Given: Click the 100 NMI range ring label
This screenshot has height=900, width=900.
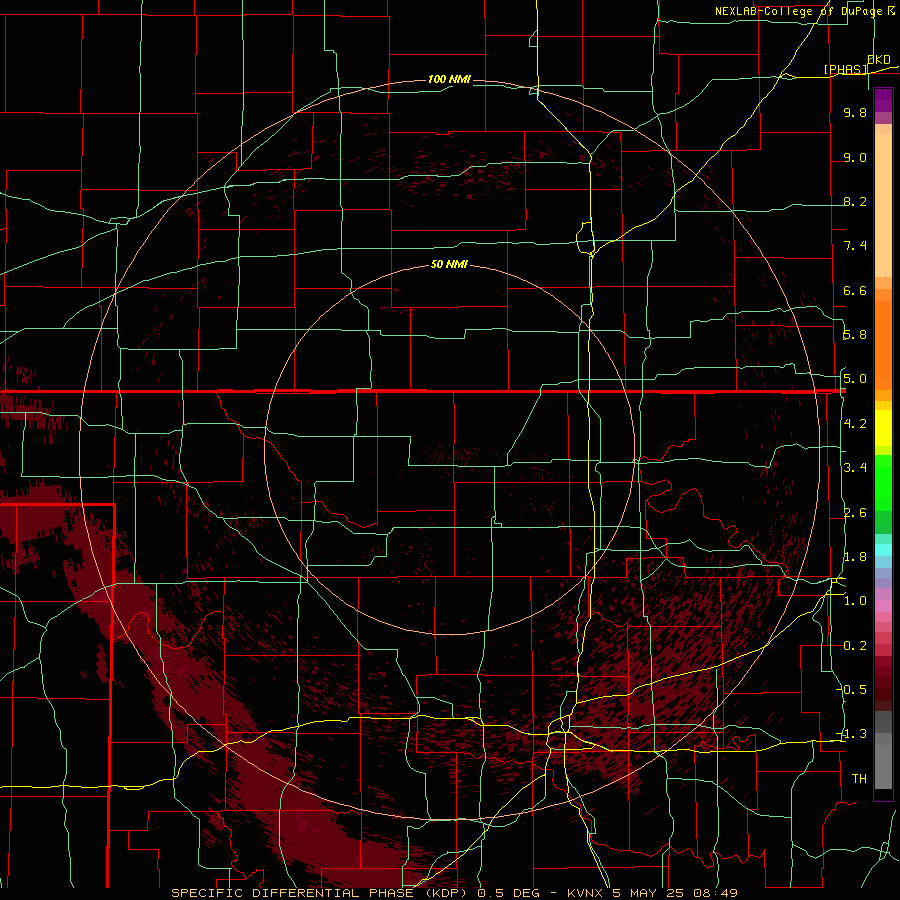Looking at the screenshot, I should point(449,79).
